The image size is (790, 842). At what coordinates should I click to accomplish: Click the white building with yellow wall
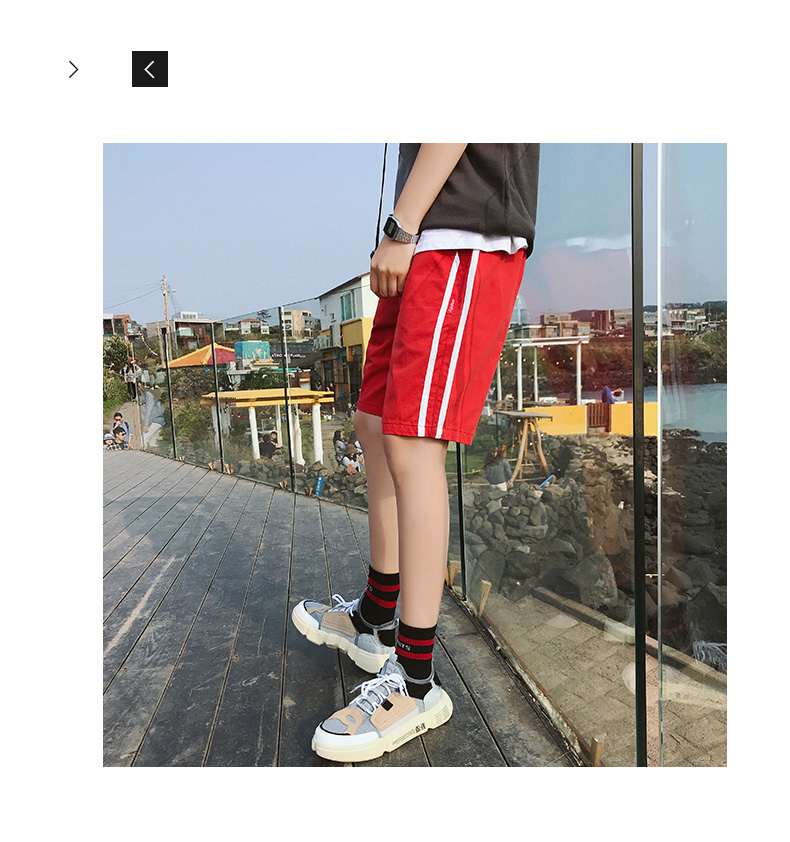(347, 334)
